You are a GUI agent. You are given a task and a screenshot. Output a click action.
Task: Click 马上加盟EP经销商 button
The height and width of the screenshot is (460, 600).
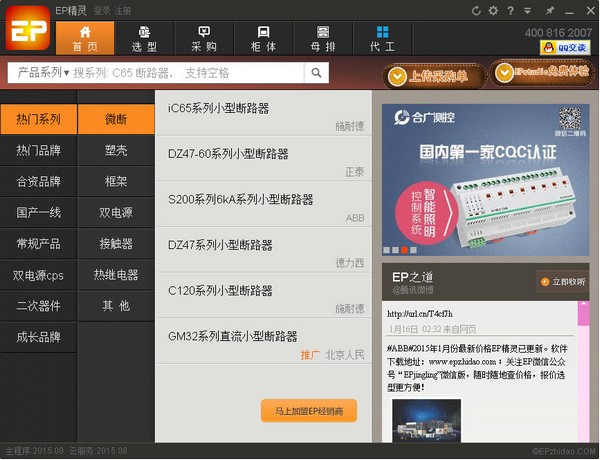pos(309,411)
